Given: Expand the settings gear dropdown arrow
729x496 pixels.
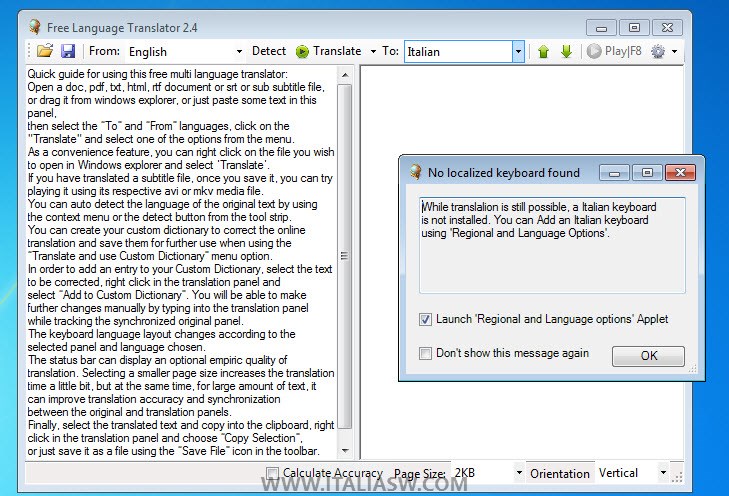Looking at the screenshot, I should 675,52.
